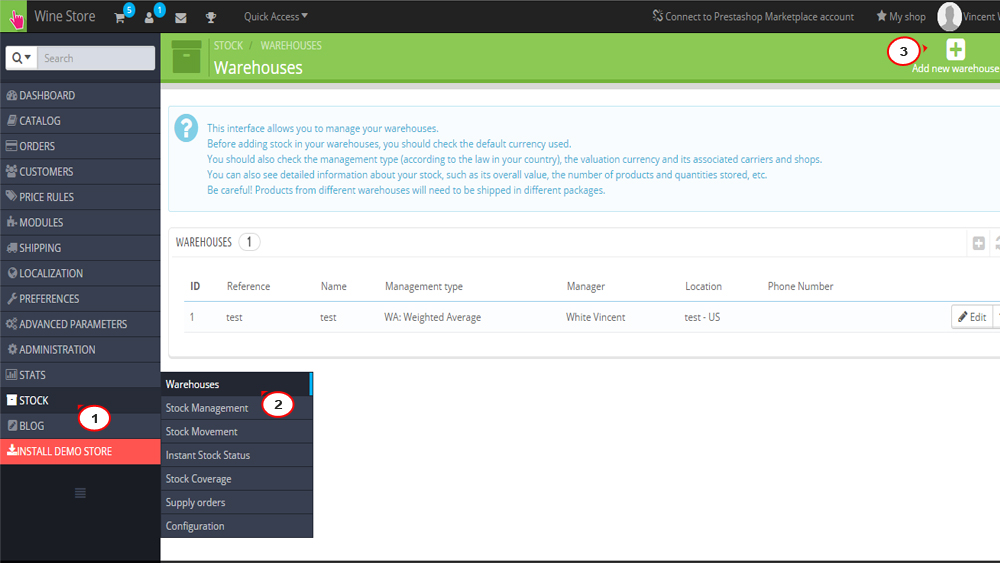
Task: Click the Add new warehouse plus icon
Action: coord(955,50)
